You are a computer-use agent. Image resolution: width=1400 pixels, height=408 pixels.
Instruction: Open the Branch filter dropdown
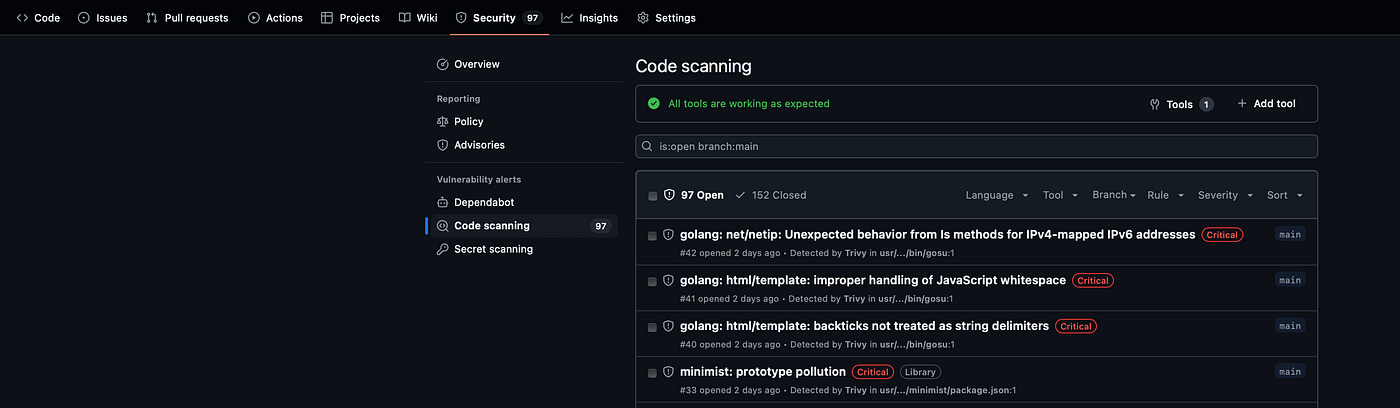pyautogui.click(x=1114, y=195)
